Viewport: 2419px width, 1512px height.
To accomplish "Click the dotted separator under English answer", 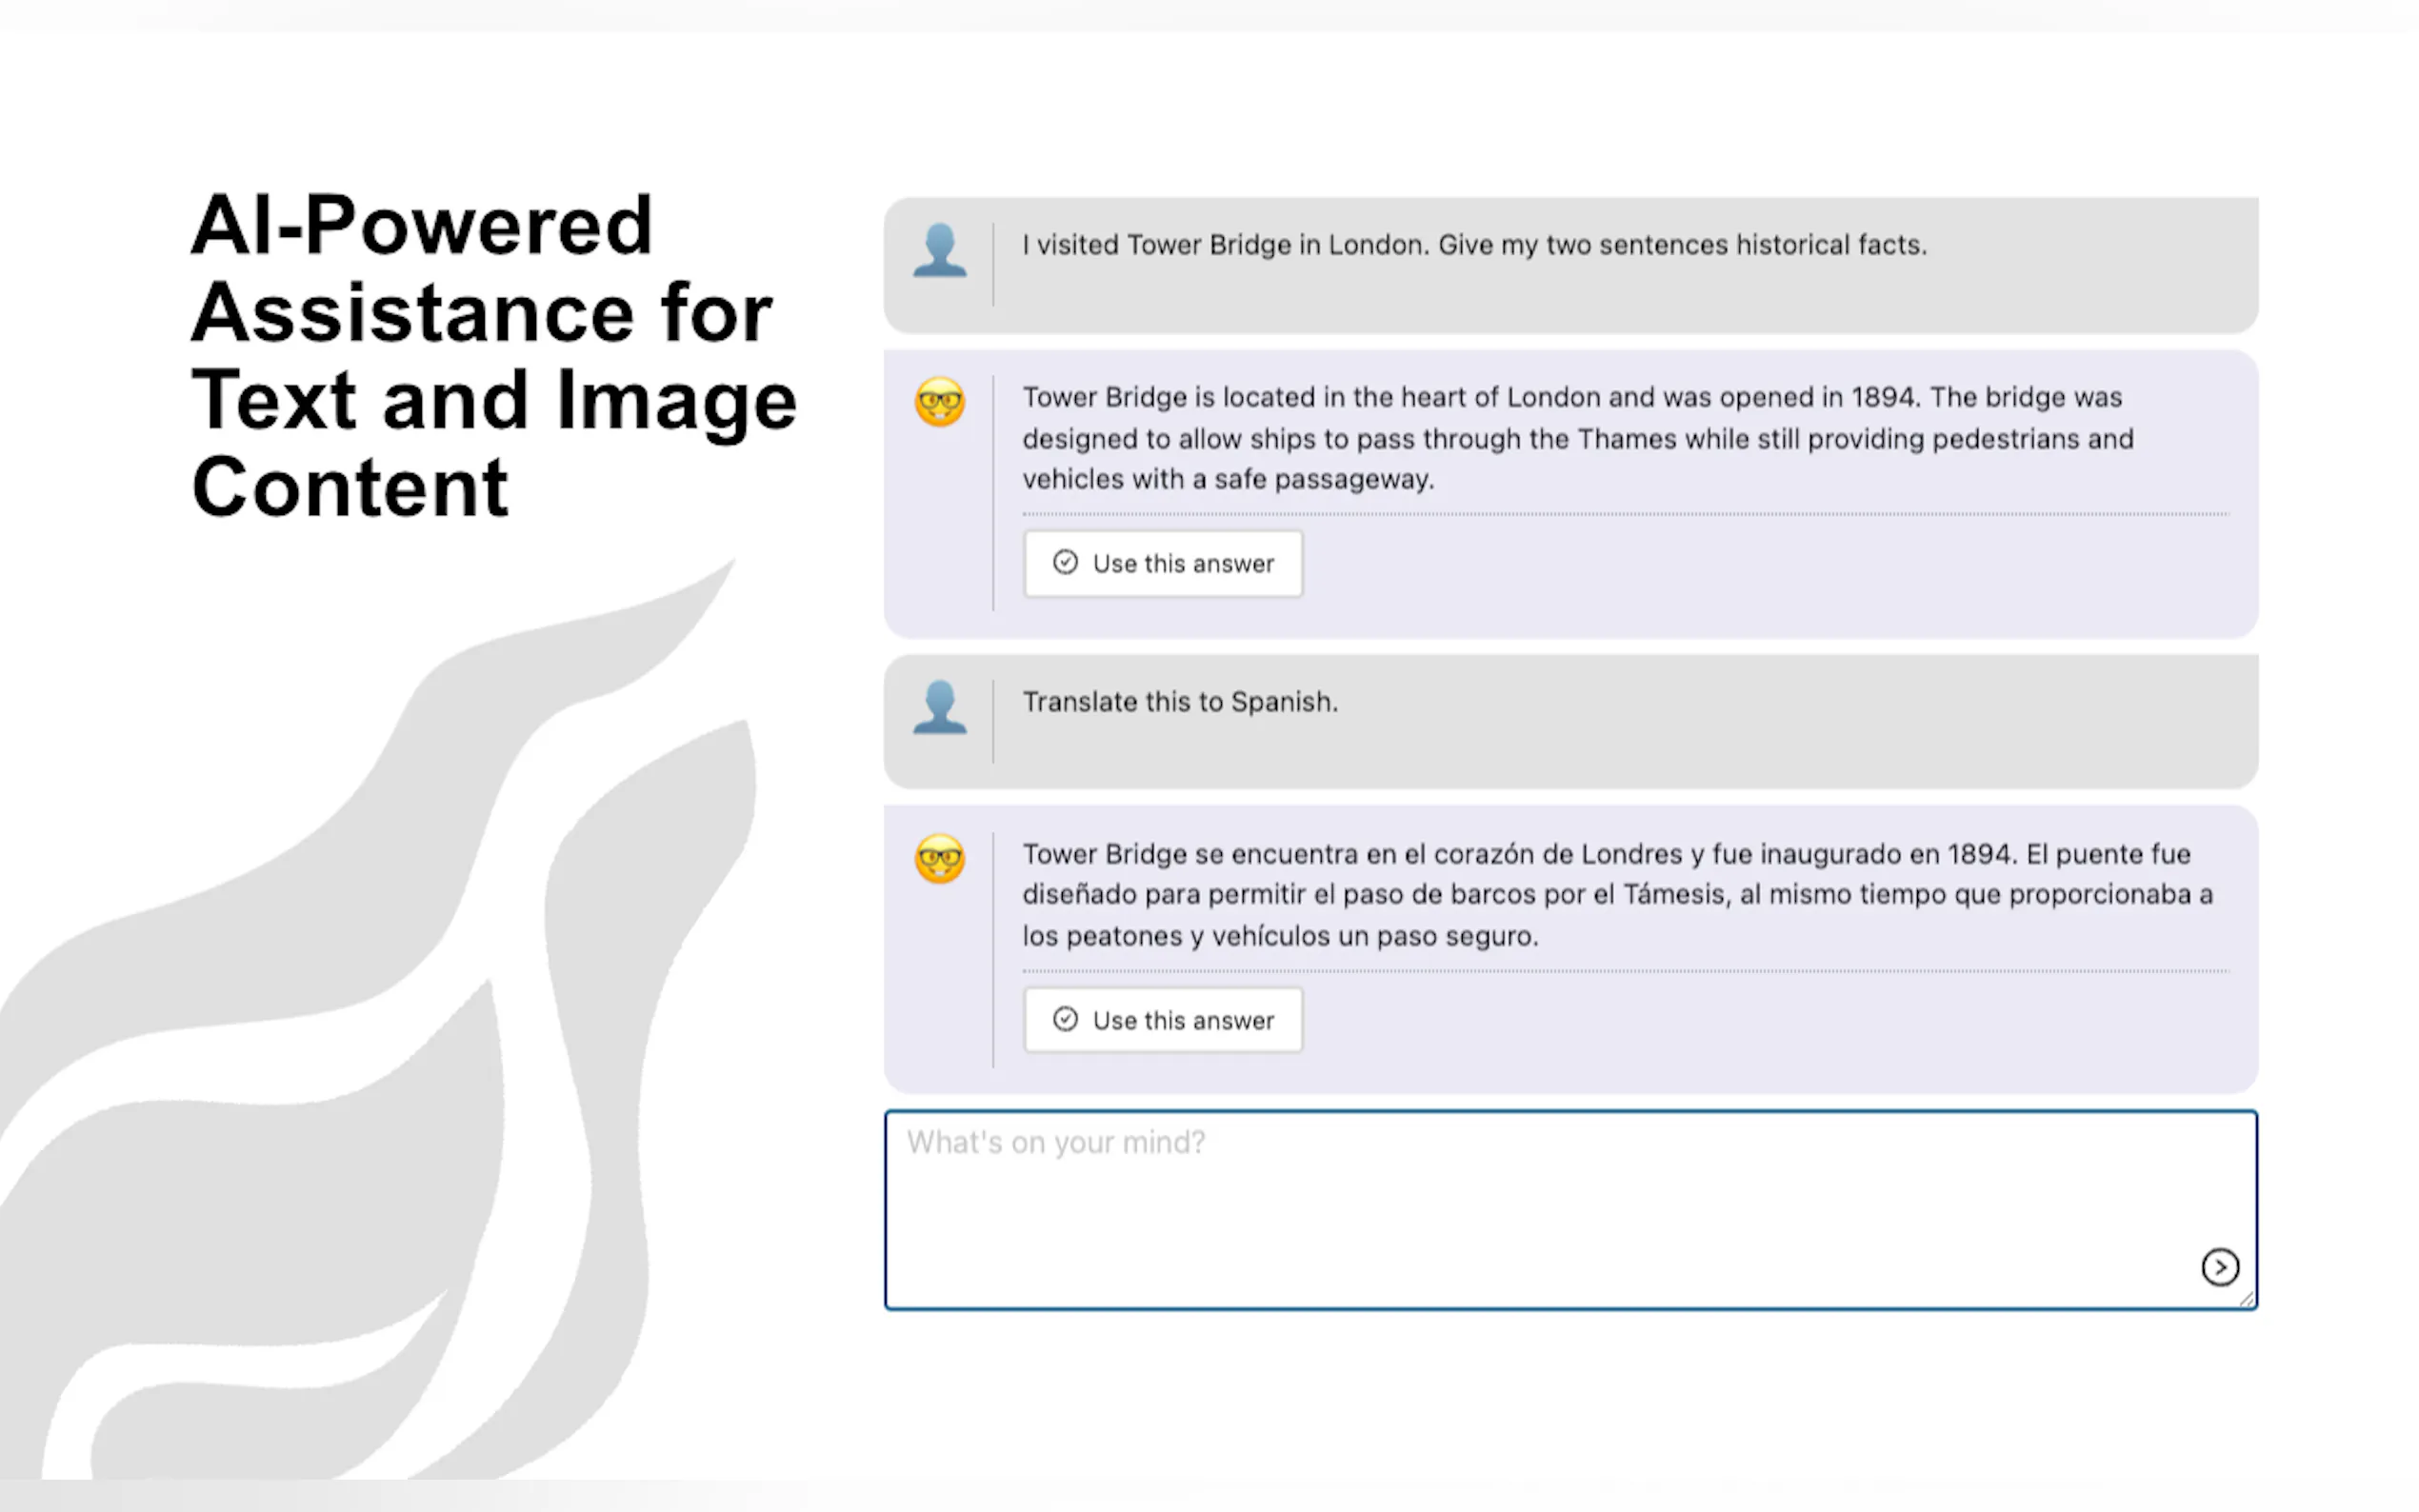I will click(x=1625, y=514).
